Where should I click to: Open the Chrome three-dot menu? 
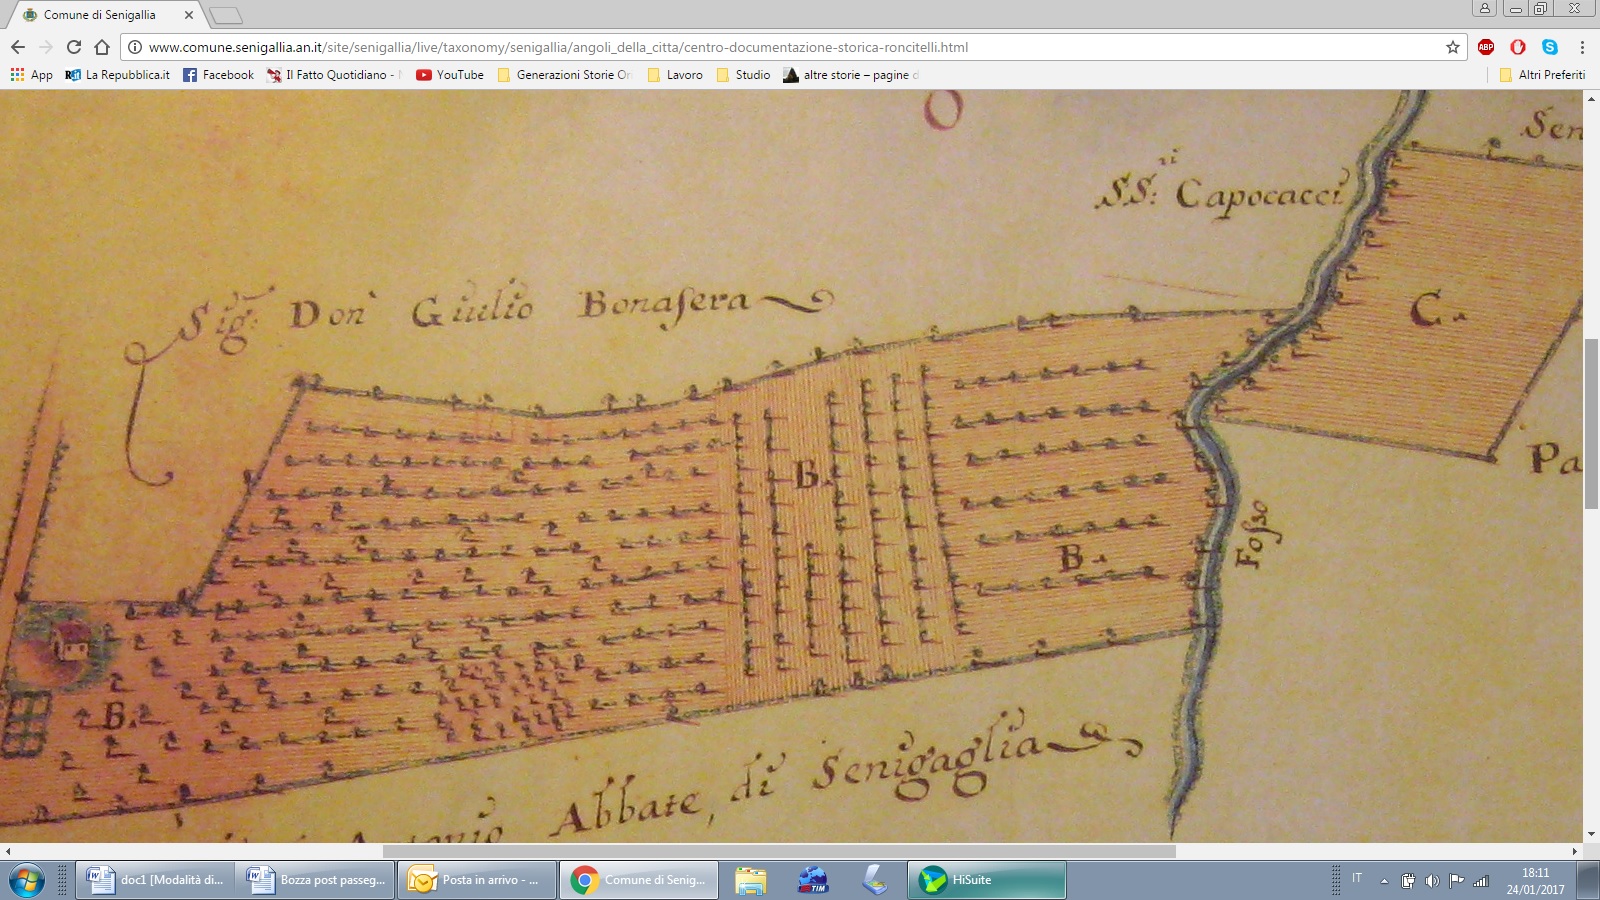click(x=1582, y=47)
